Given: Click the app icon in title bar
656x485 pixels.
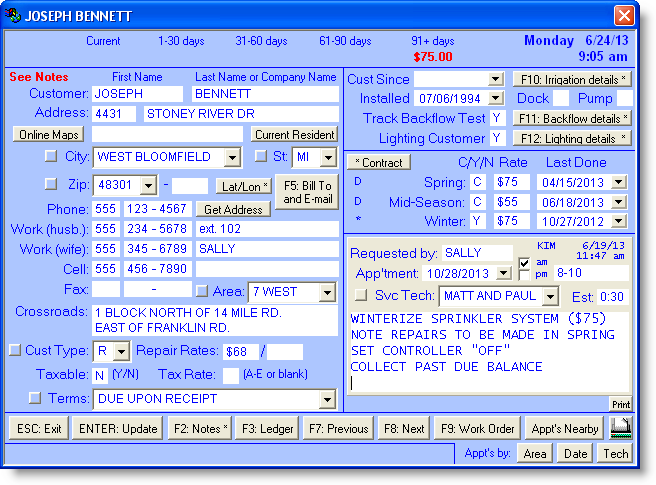Looking at the screenshot, I should point(13,15).
